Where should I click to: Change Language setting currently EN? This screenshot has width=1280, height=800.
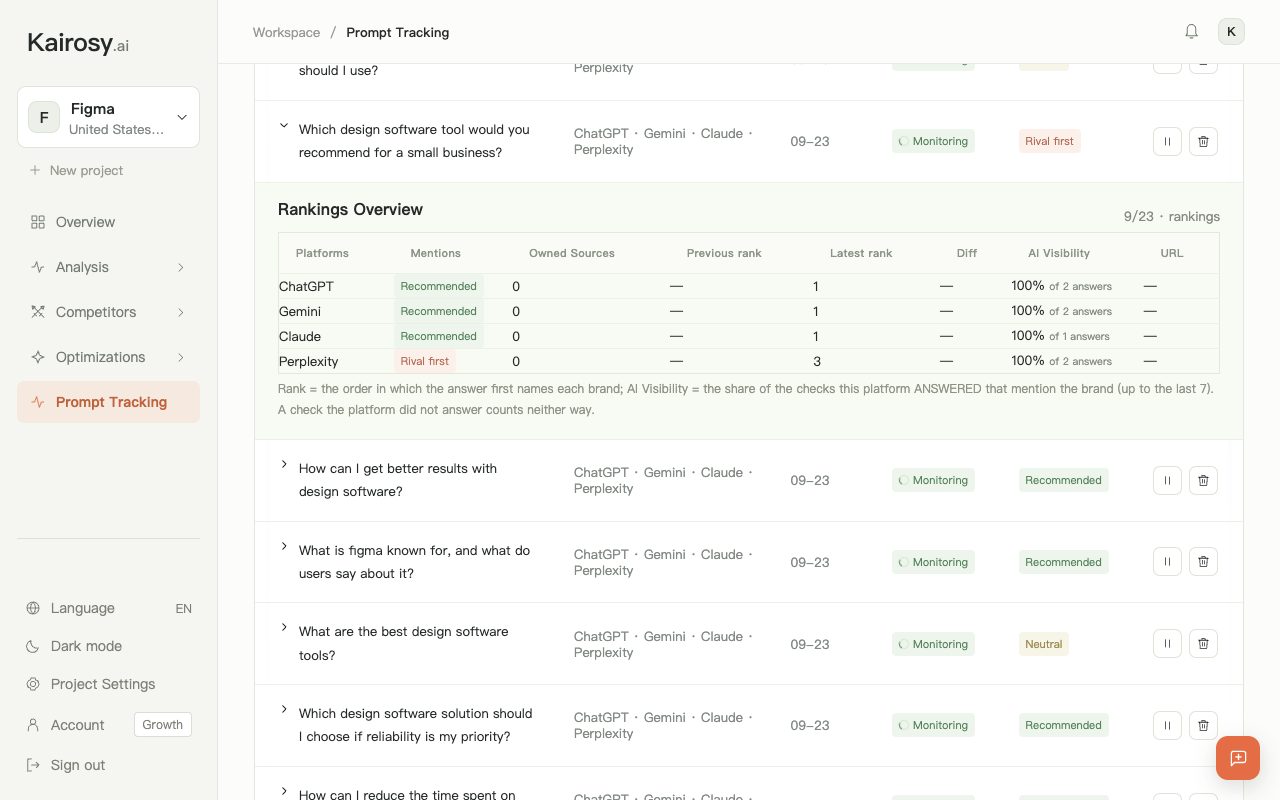click(x=108, y=608)
